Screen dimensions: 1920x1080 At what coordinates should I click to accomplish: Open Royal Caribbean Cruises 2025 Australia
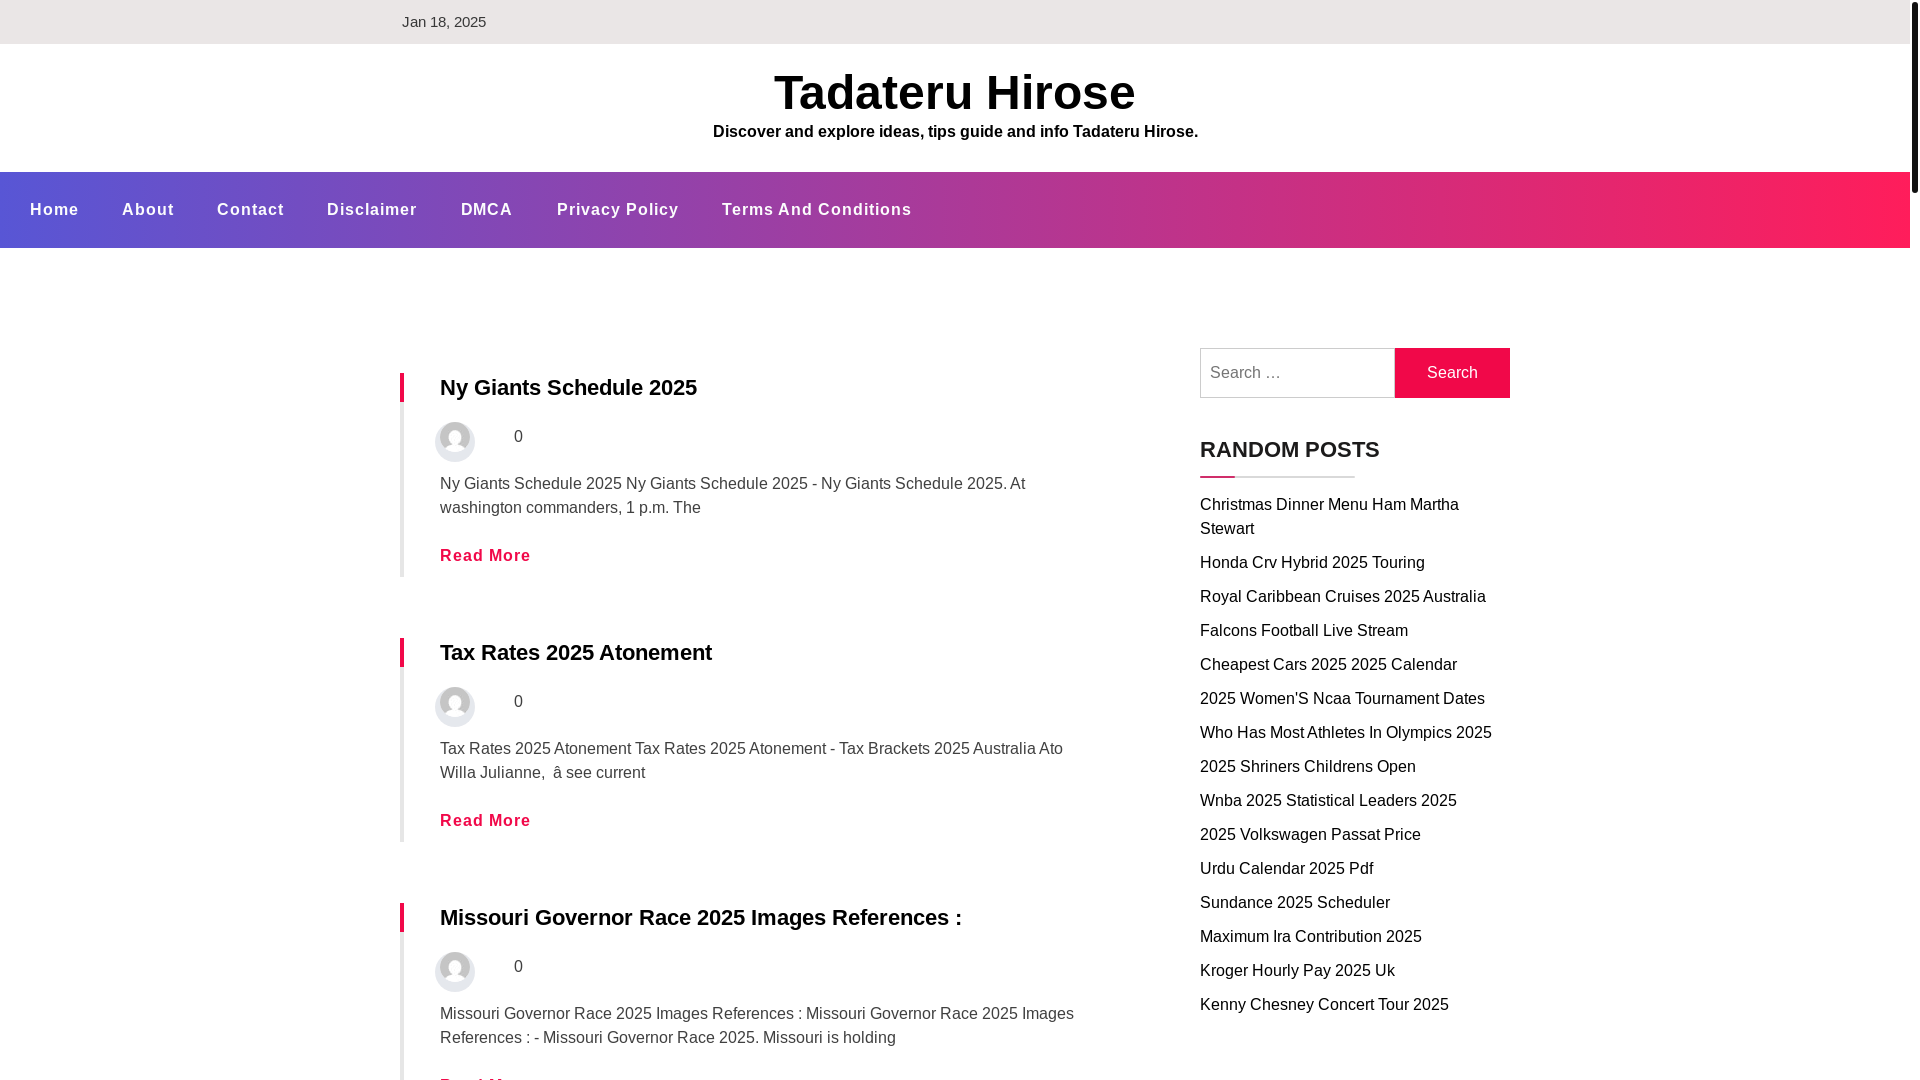coord(1342,596)
